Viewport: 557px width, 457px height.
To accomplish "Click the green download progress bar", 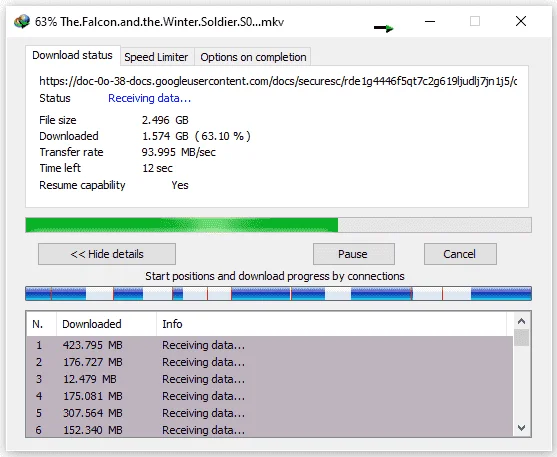I will (278, 225).
